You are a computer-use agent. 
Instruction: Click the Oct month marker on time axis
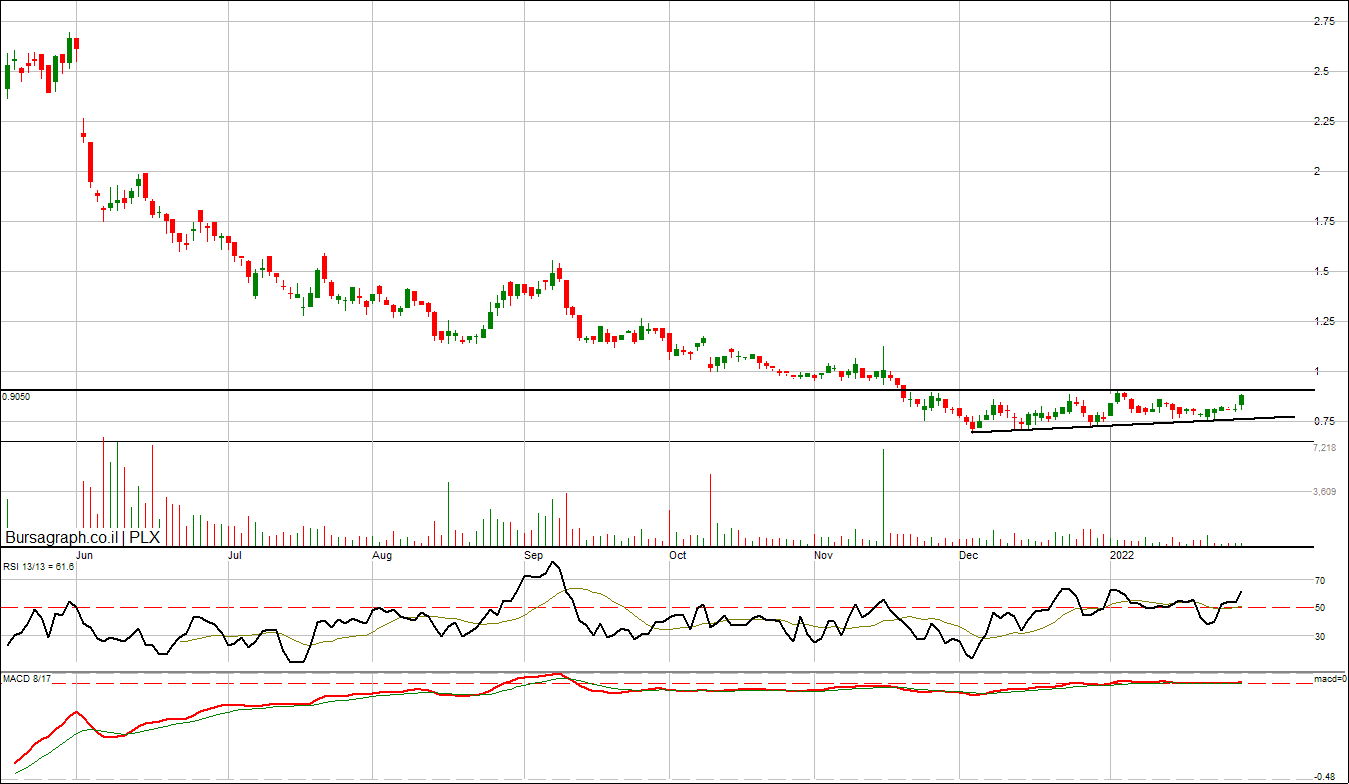click(678, 554)
